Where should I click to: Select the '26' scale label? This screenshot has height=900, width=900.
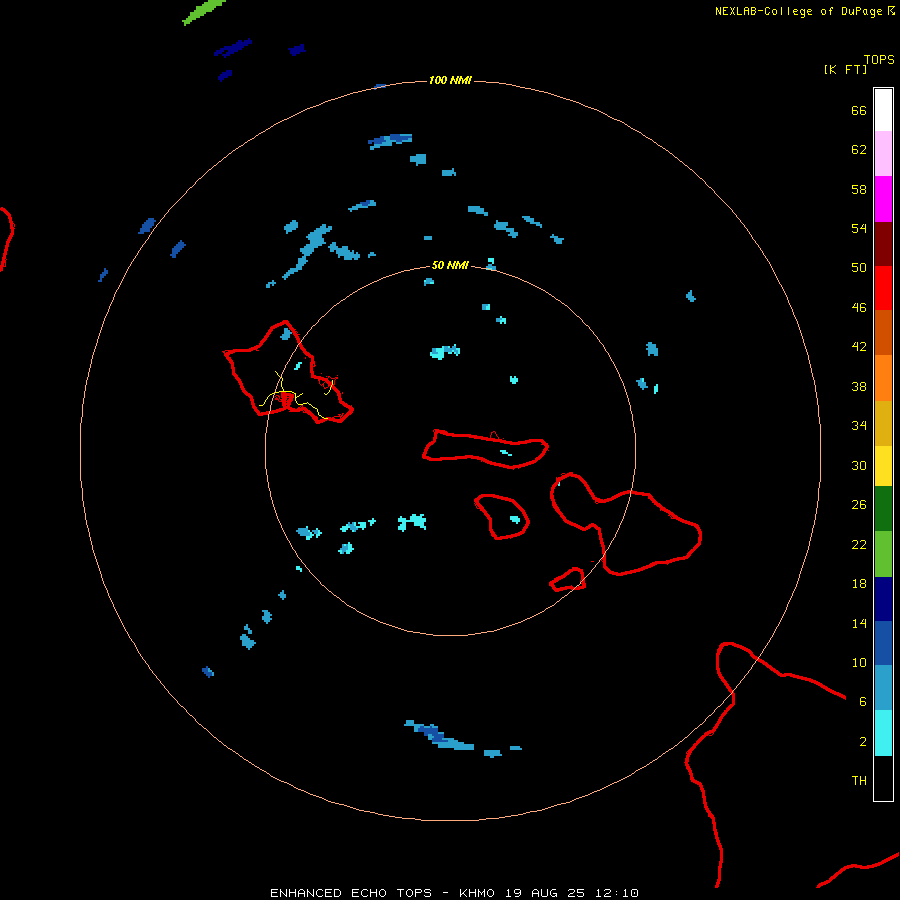click(859, 505)
